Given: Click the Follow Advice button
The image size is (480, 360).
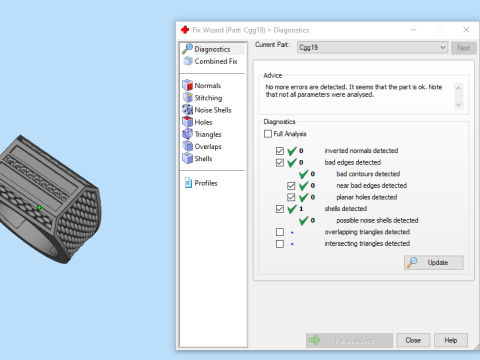Looking at the screenshot, I should click(349, 340).
